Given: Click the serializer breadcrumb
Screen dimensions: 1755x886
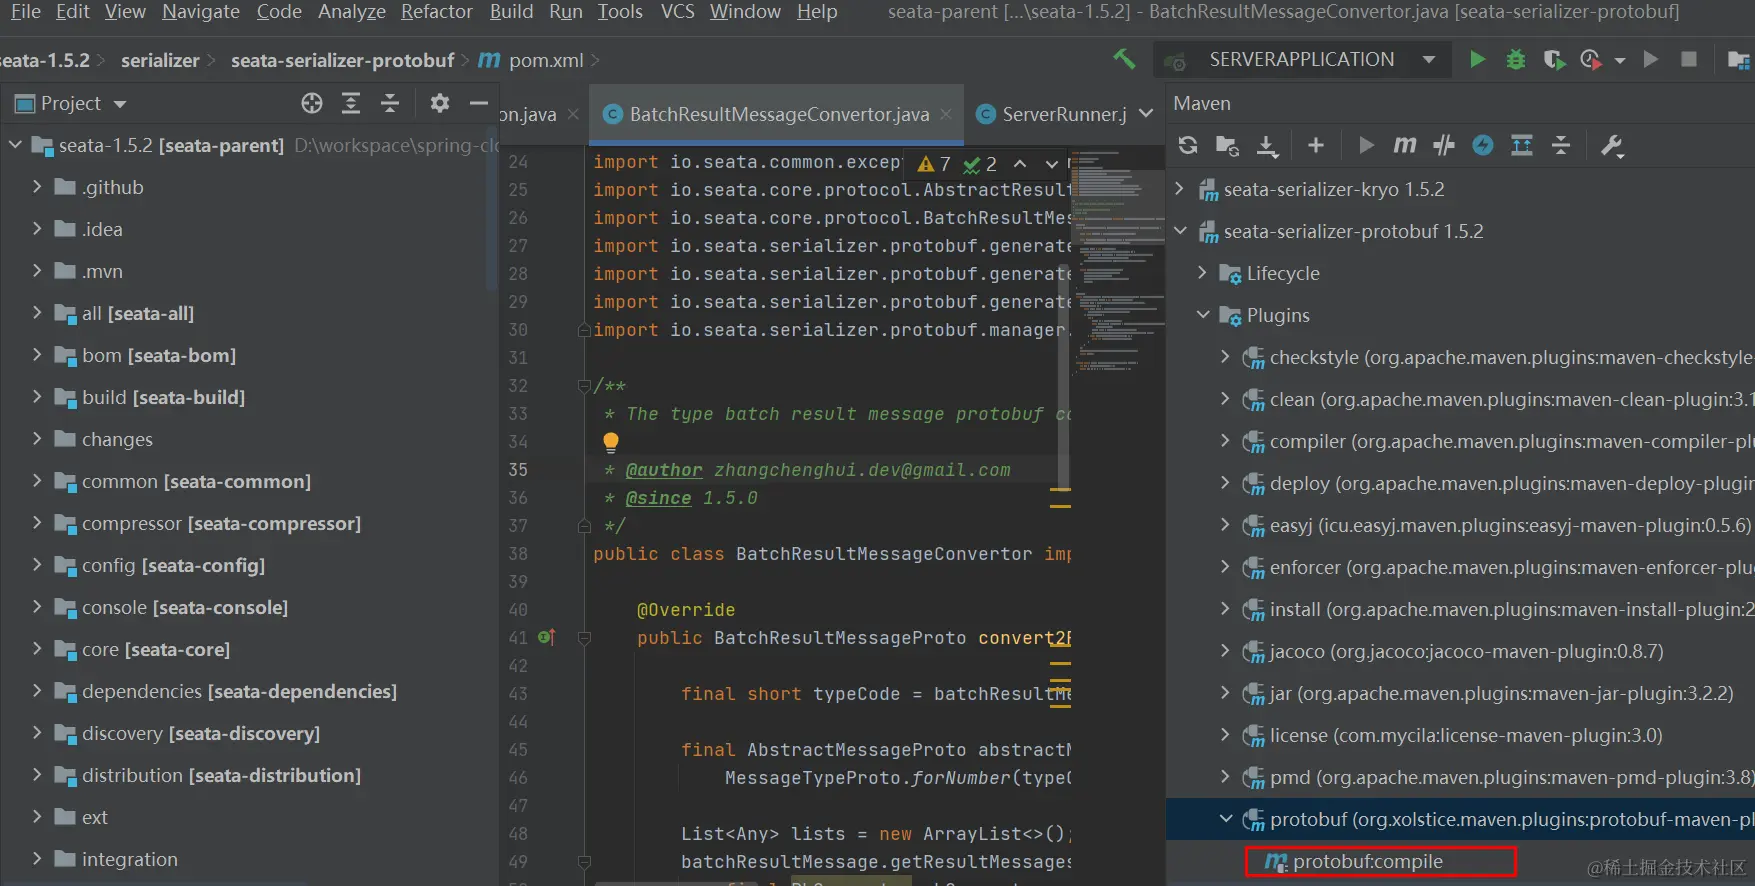Looking at the screenshot, I should [x=160, y=61].
